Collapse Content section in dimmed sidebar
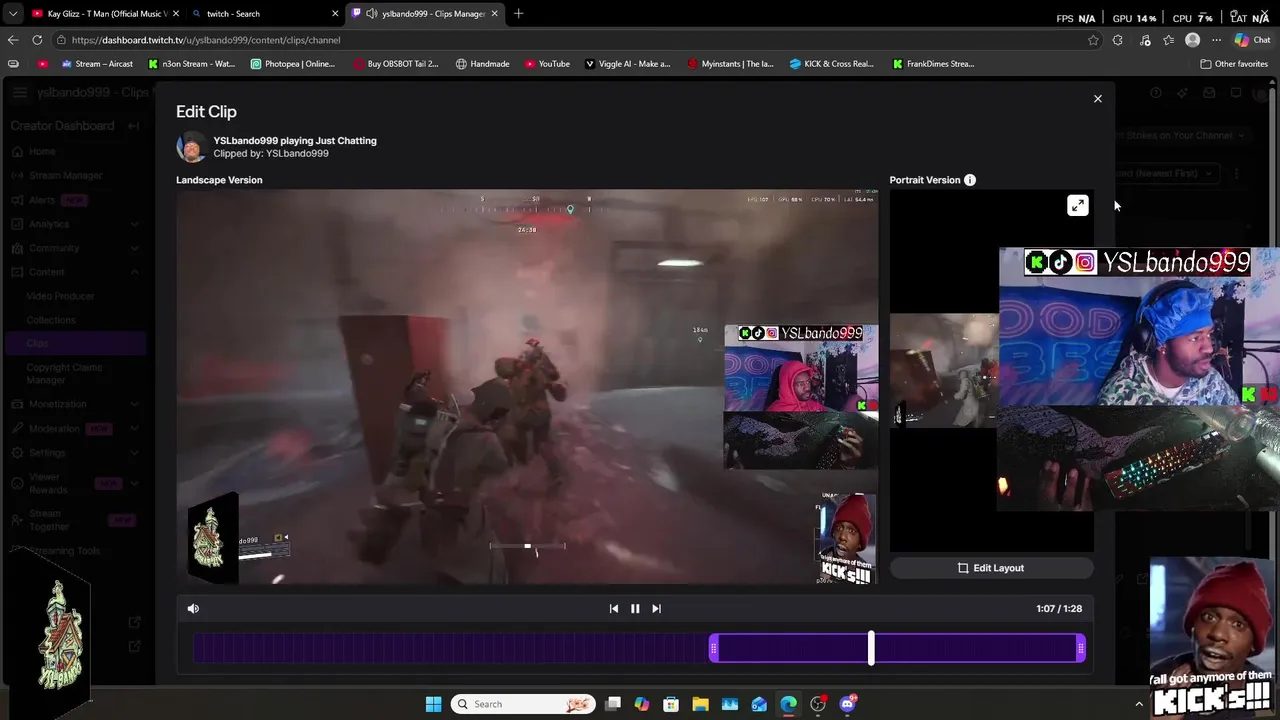Screen dimensions: 1280x720 click(x=134, y=272)
